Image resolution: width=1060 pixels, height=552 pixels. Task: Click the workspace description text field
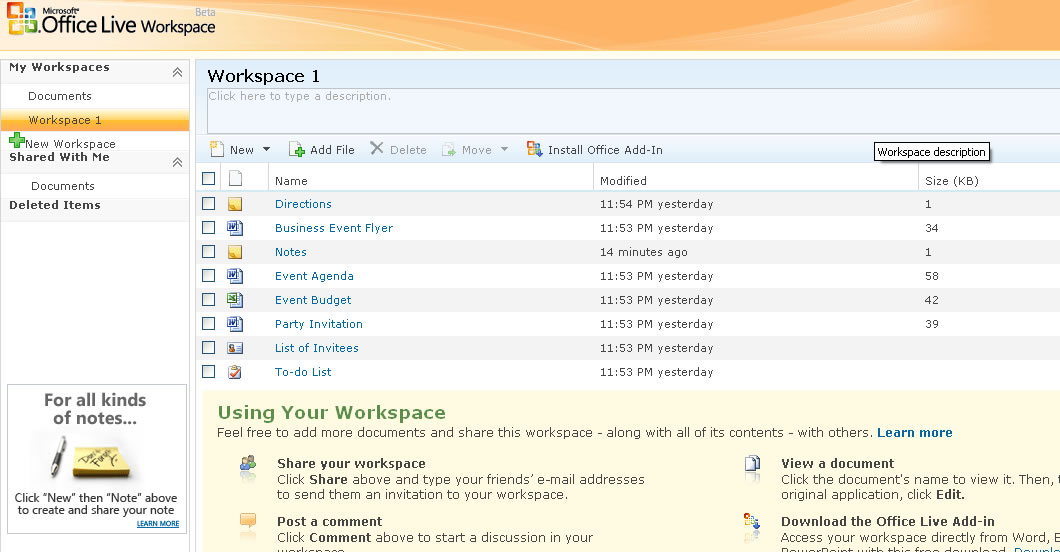pyautogui.click(x=633, y=110)
